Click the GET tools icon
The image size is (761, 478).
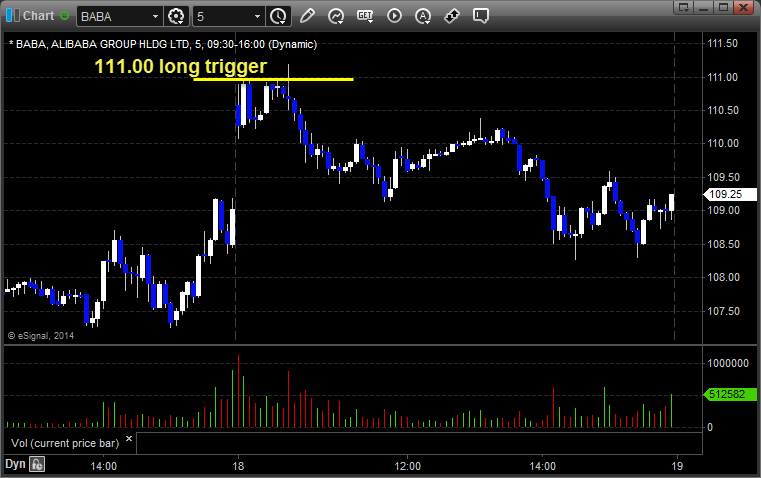coord(365,16)
